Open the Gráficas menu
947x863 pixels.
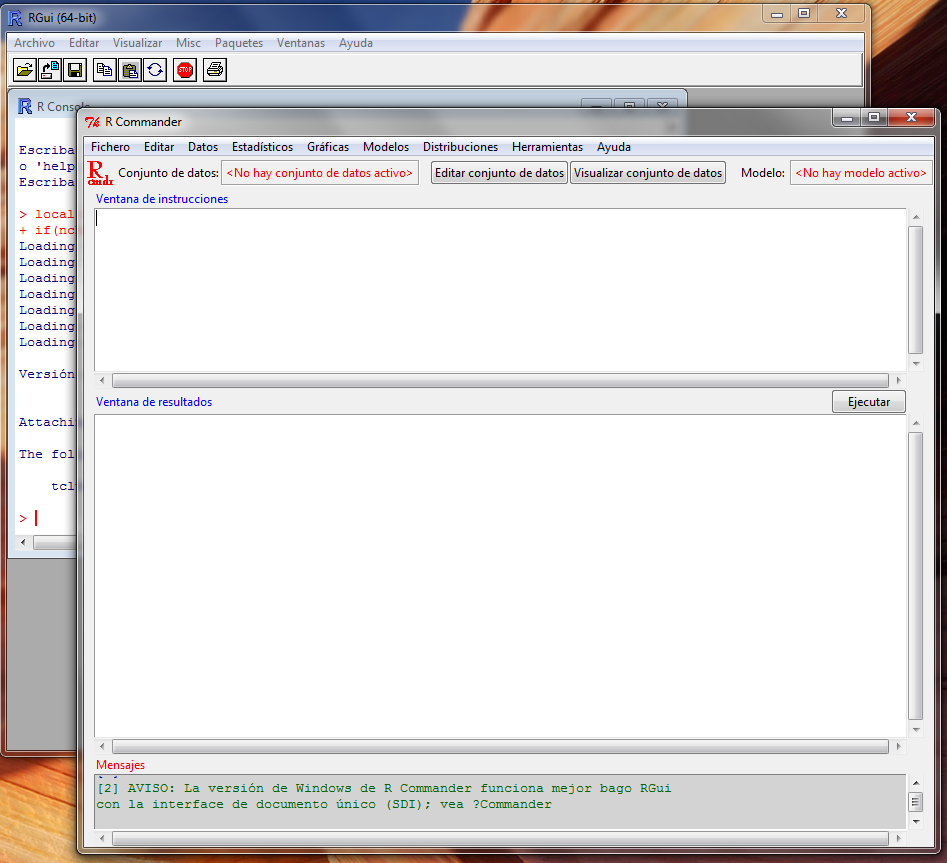click(328, 147)
